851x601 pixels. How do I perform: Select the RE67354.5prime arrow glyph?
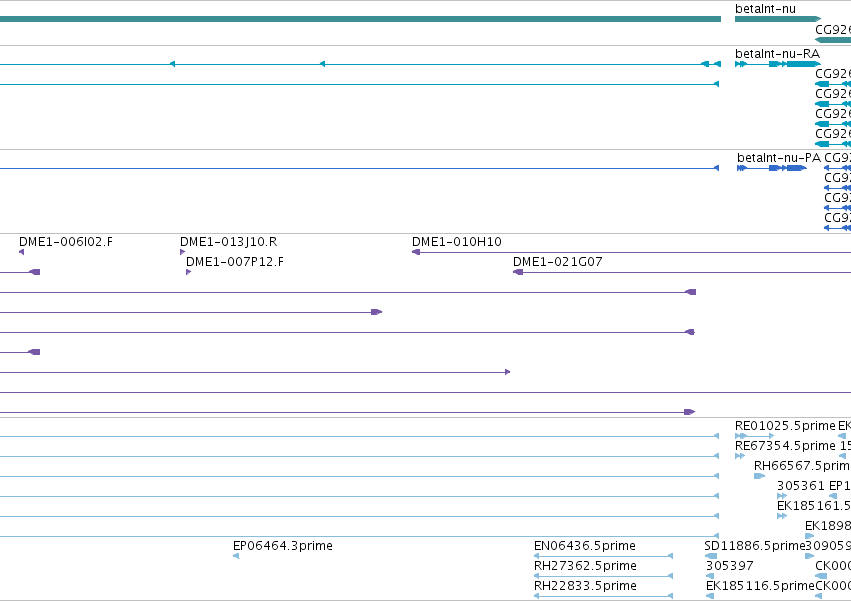(x=740, y=456)
